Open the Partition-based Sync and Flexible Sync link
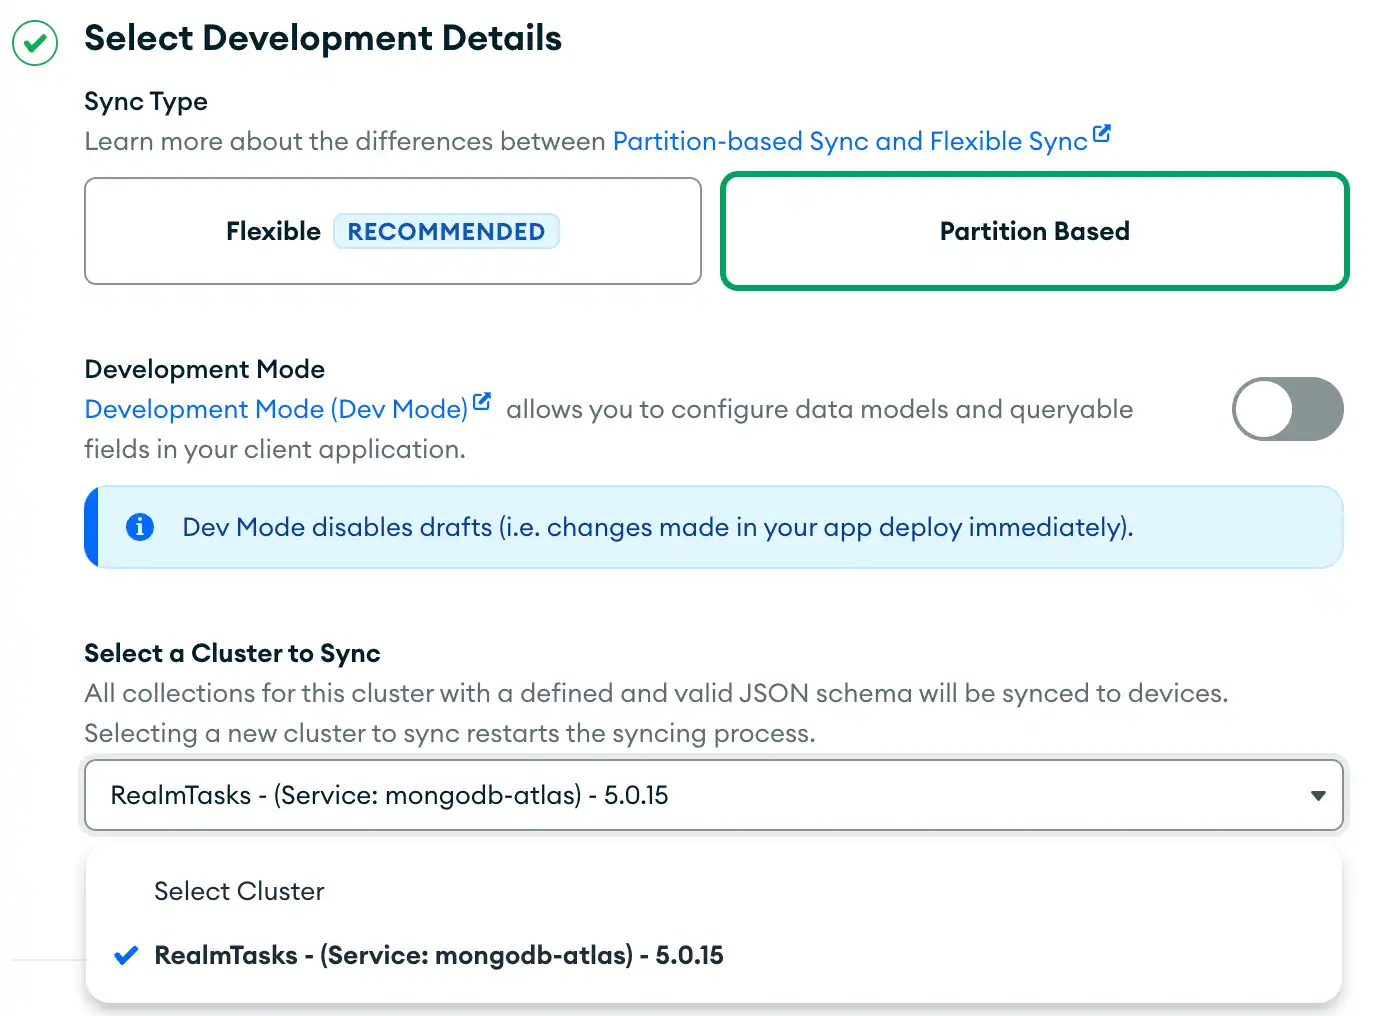The height and width of the screenshot is (1016, 1376). pos(849,141)
